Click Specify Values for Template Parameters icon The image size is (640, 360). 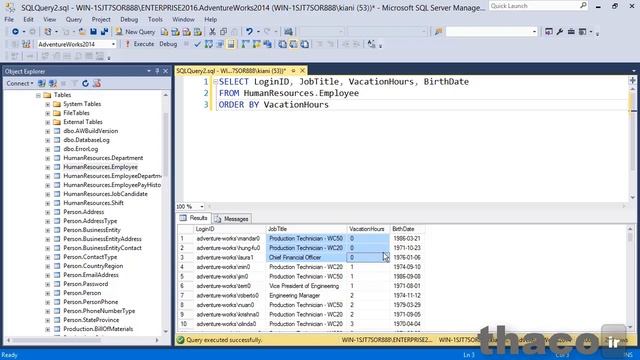click(371, 44)
